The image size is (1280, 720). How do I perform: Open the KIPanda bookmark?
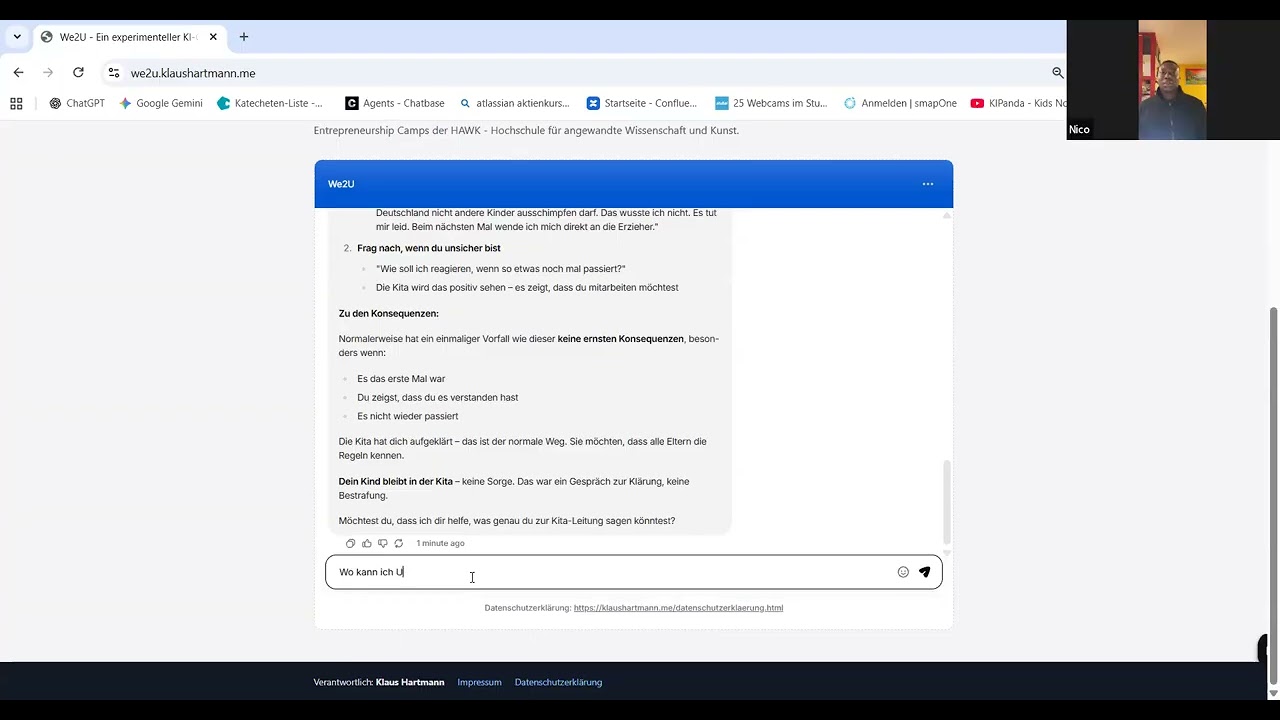(x=1018, y=103)
